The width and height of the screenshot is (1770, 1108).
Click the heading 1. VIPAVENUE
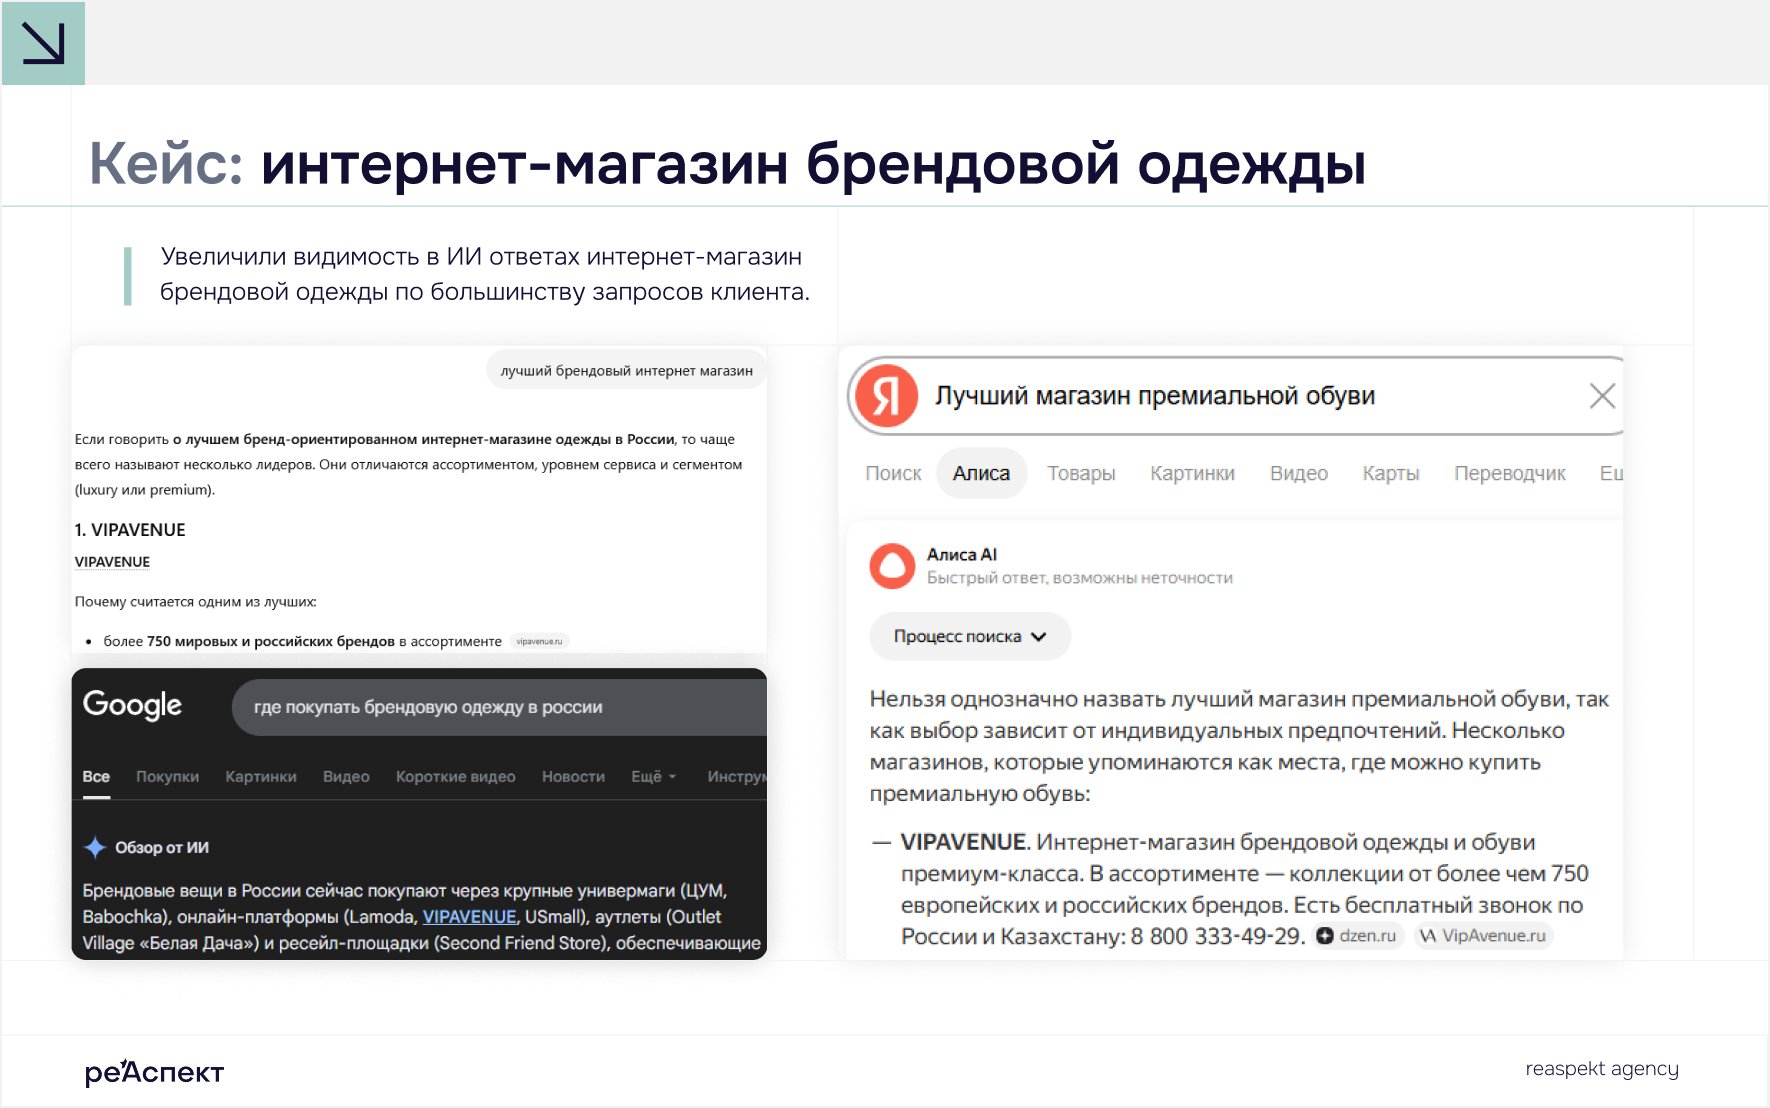130,530
